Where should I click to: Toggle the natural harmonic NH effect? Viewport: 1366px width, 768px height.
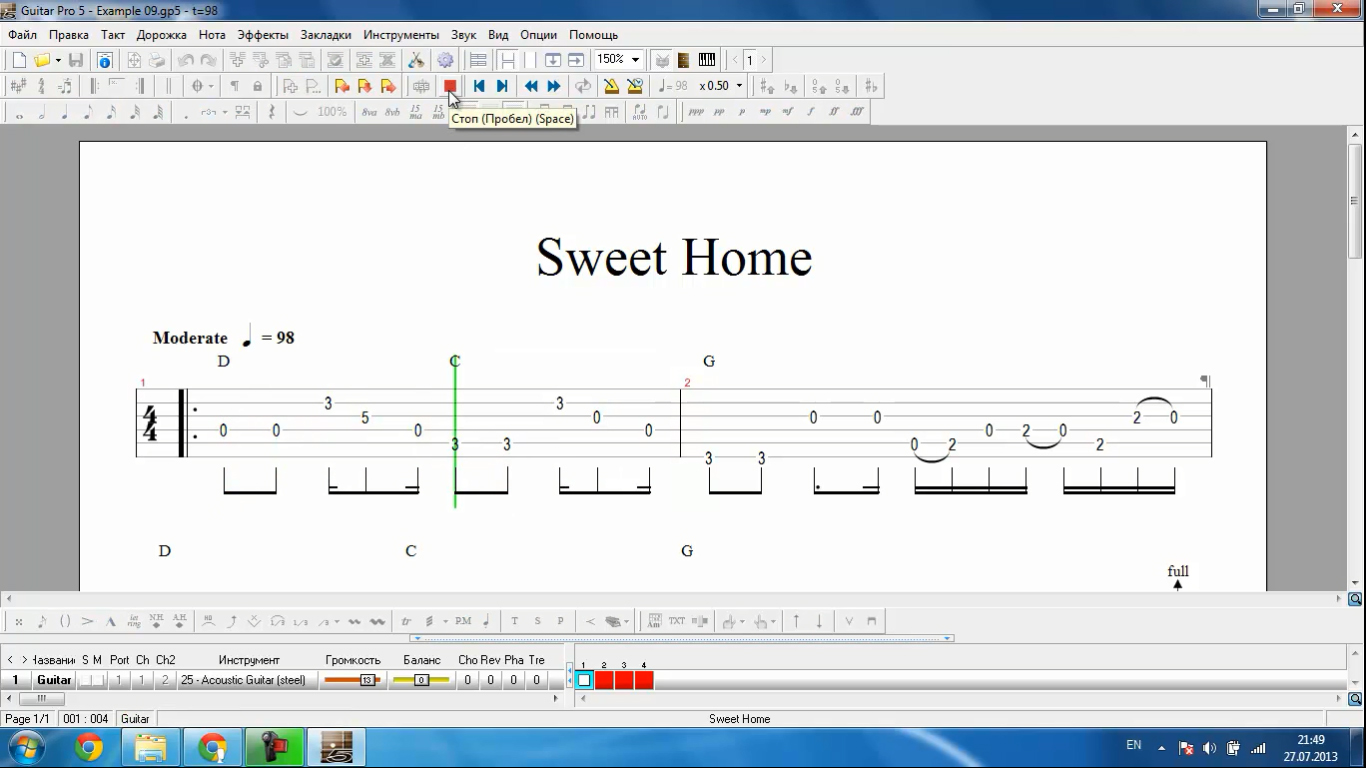tap(157, 621)
